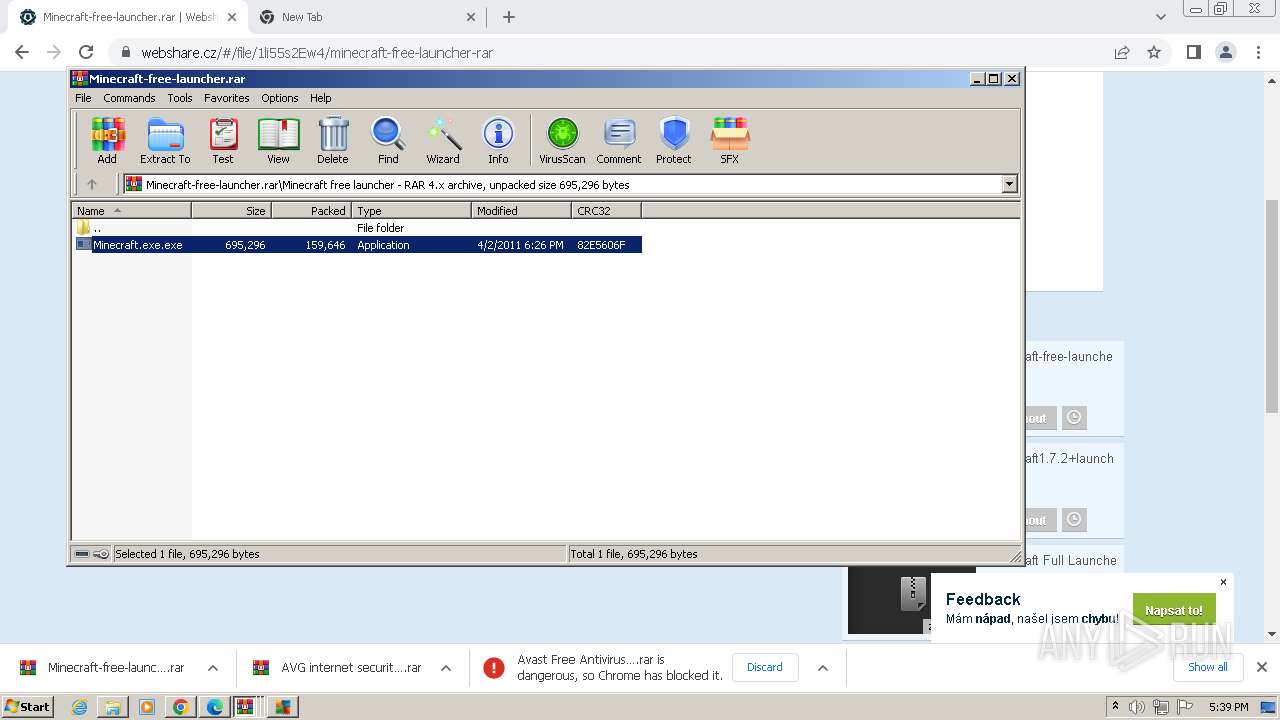
Task: Open Internet Explorer from taskbar
Action: coord(79,707)
